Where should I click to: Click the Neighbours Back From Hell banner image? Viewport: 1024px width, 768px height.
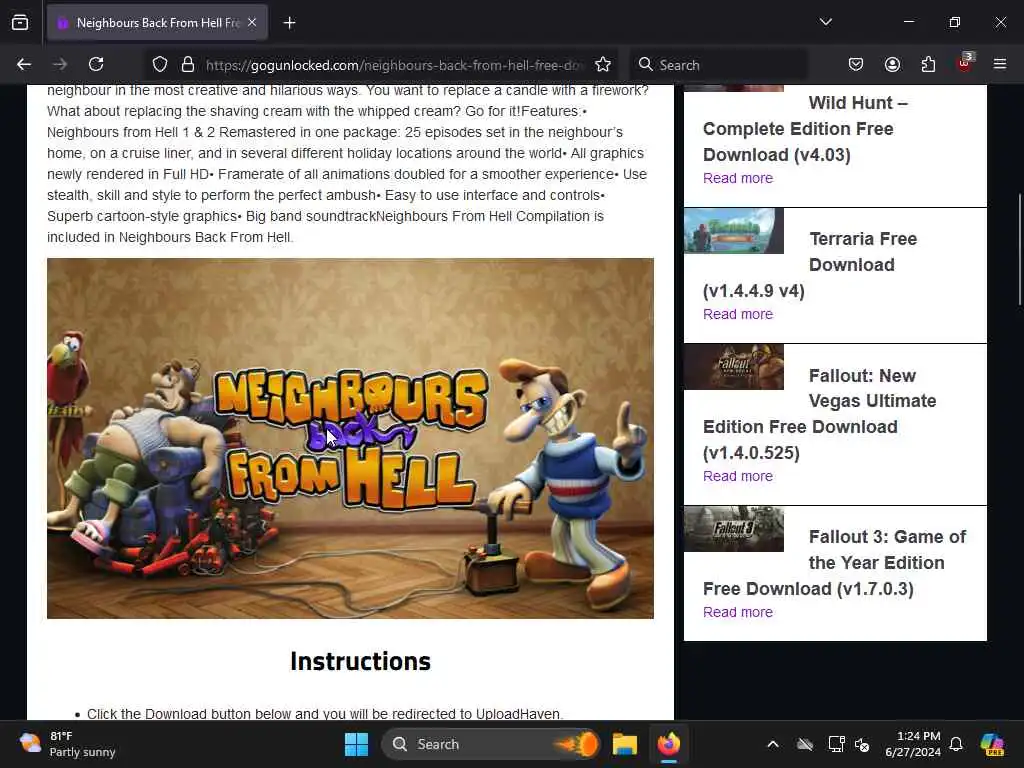[350, 438]
